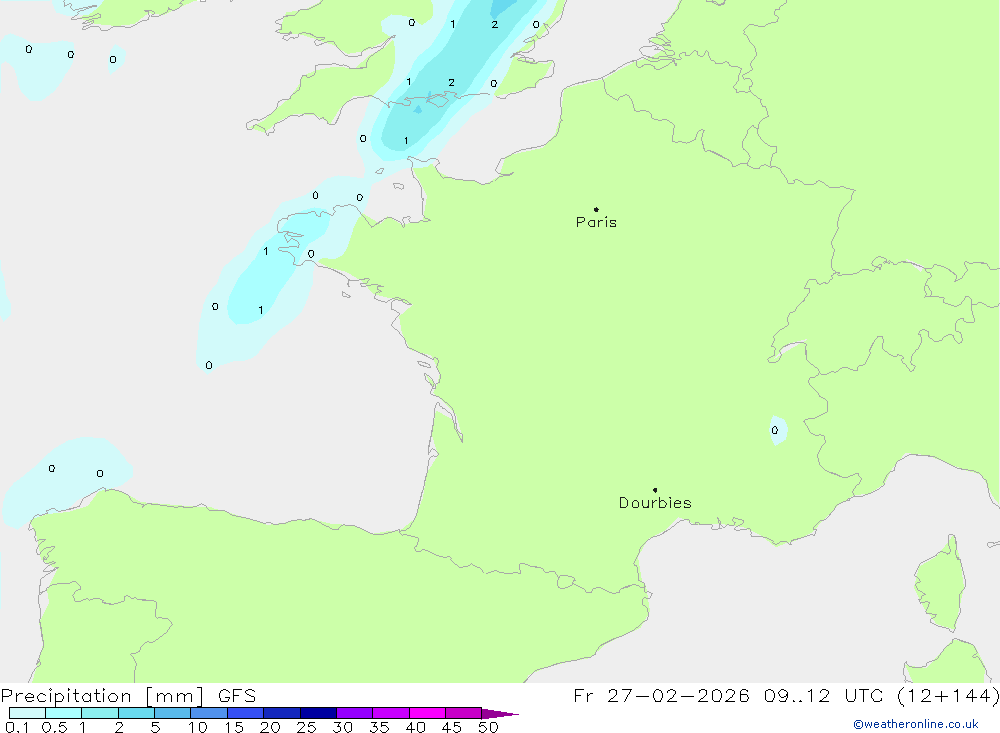Pick the 15–20 mm royal-blue legend swatch

pyautogui.click(x=246, y=713)
